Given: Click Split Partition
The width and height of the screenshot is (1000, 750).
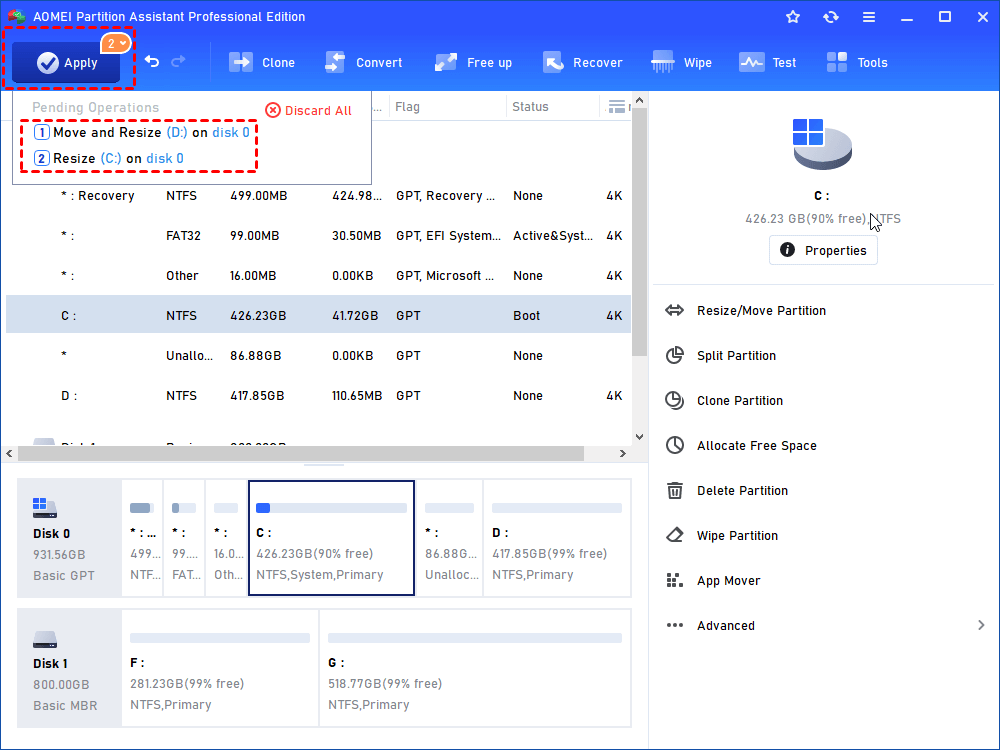Looking at the screenshot, I should tap(721, 356).
